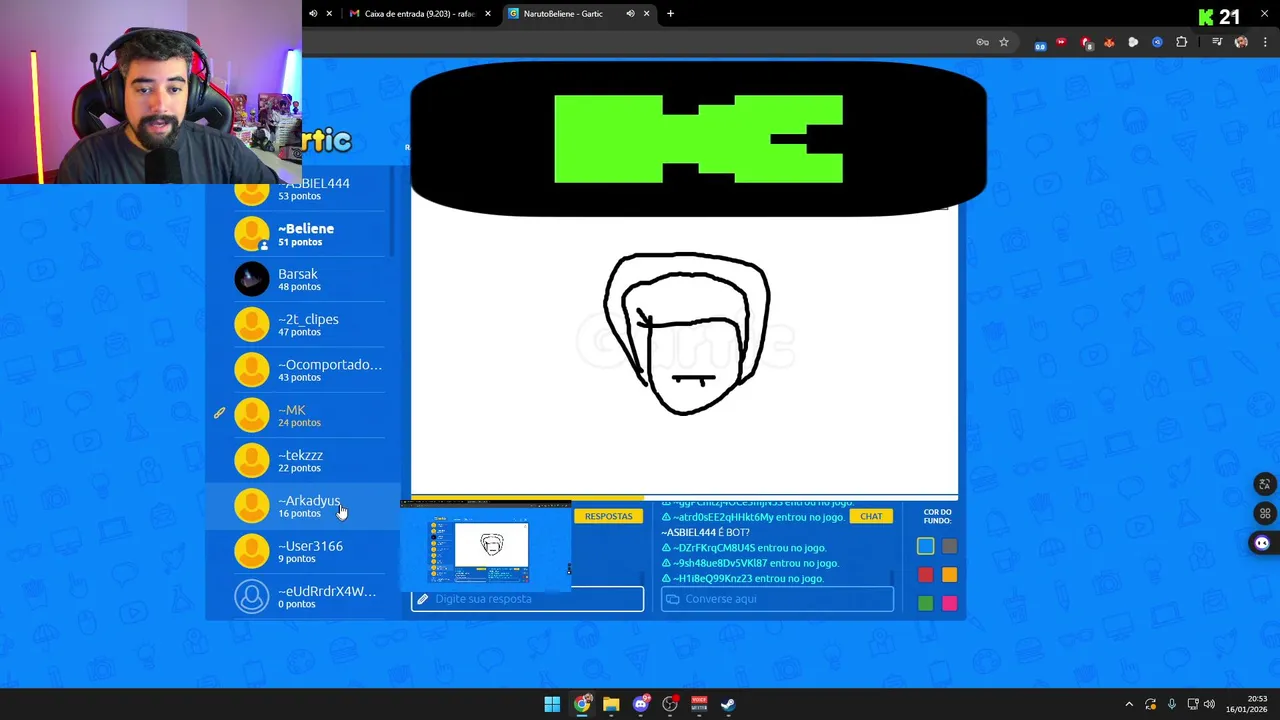Click the white circular extension icon
The height and width of the screenshot is (720, 1280).
tap(1133, 42)
